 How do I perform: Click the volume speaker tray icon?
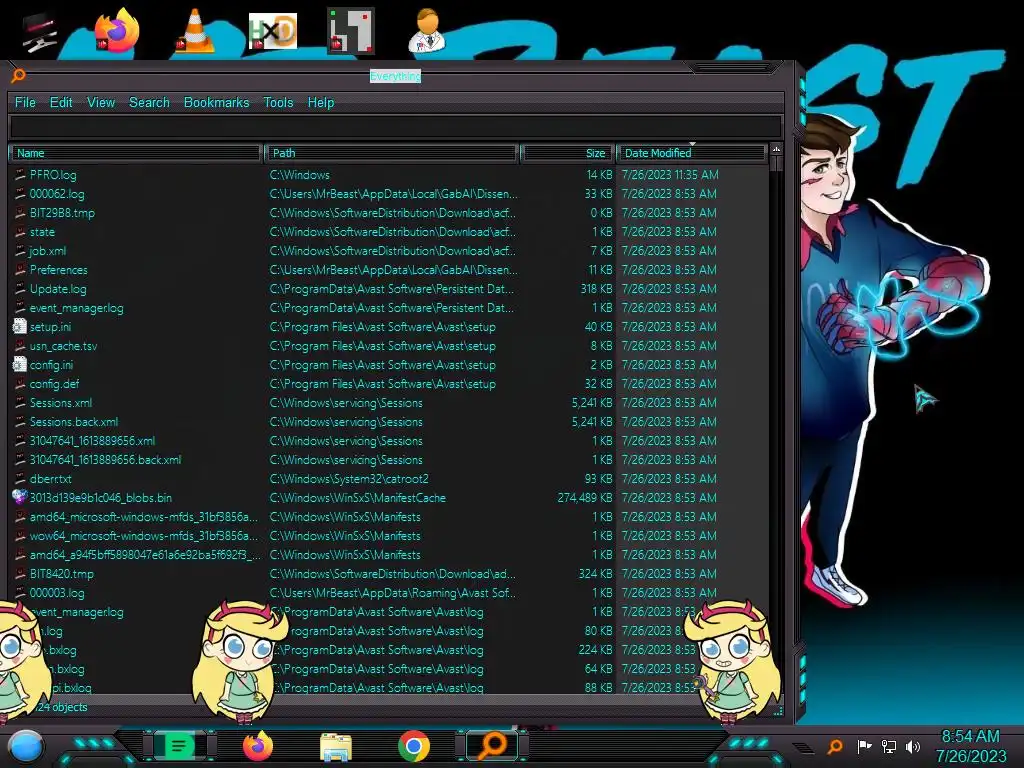[913, 746]
